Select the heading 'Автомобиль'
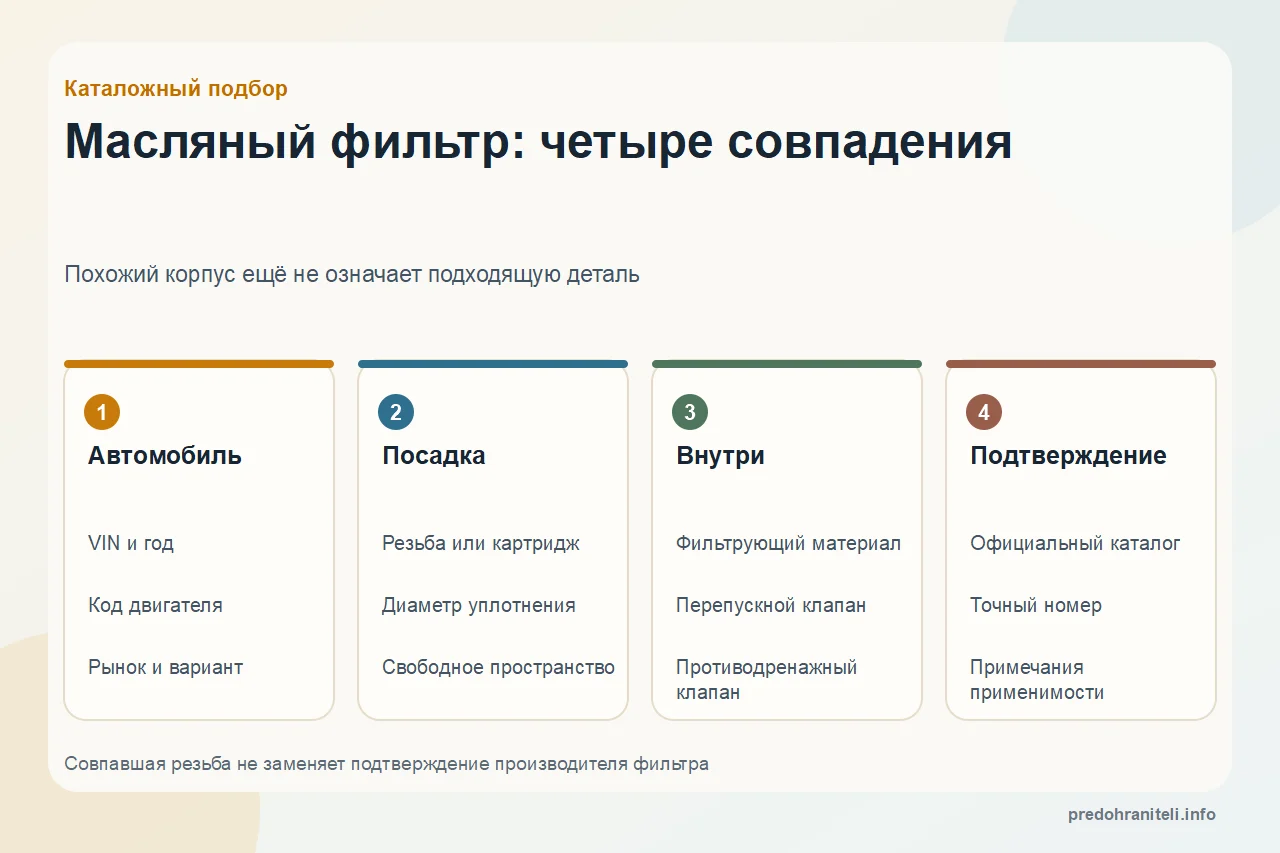This screenshot has height=853, width=1280. pos(165,456)
